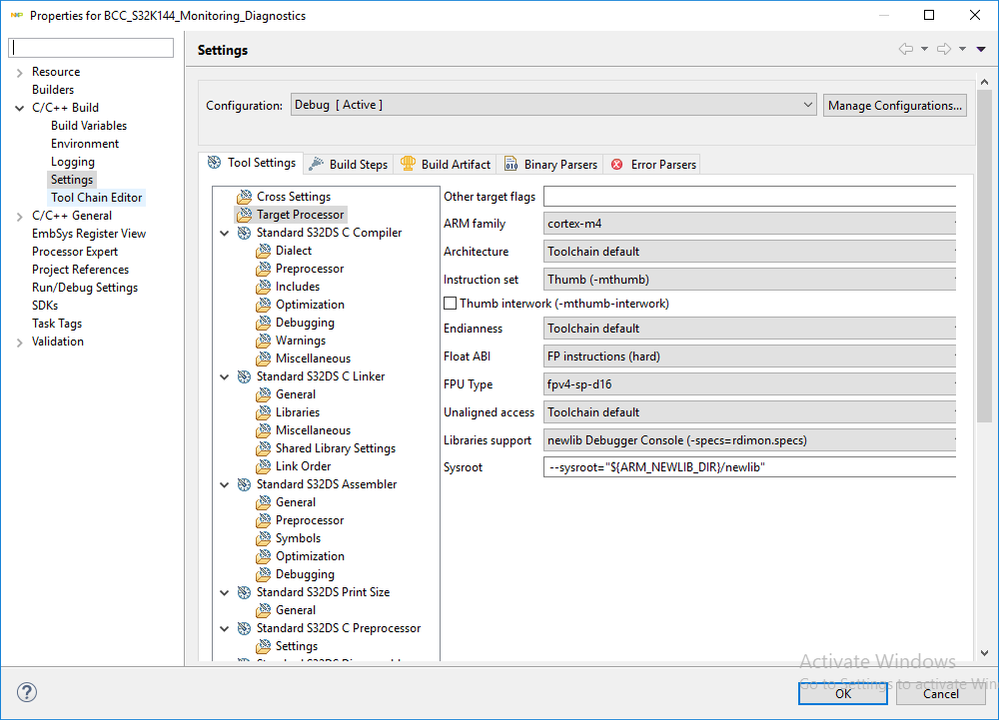This screenshot has width=999, height=720.
Task: Collapse the C/C++ Build tree node
Action: click(19, 108)
